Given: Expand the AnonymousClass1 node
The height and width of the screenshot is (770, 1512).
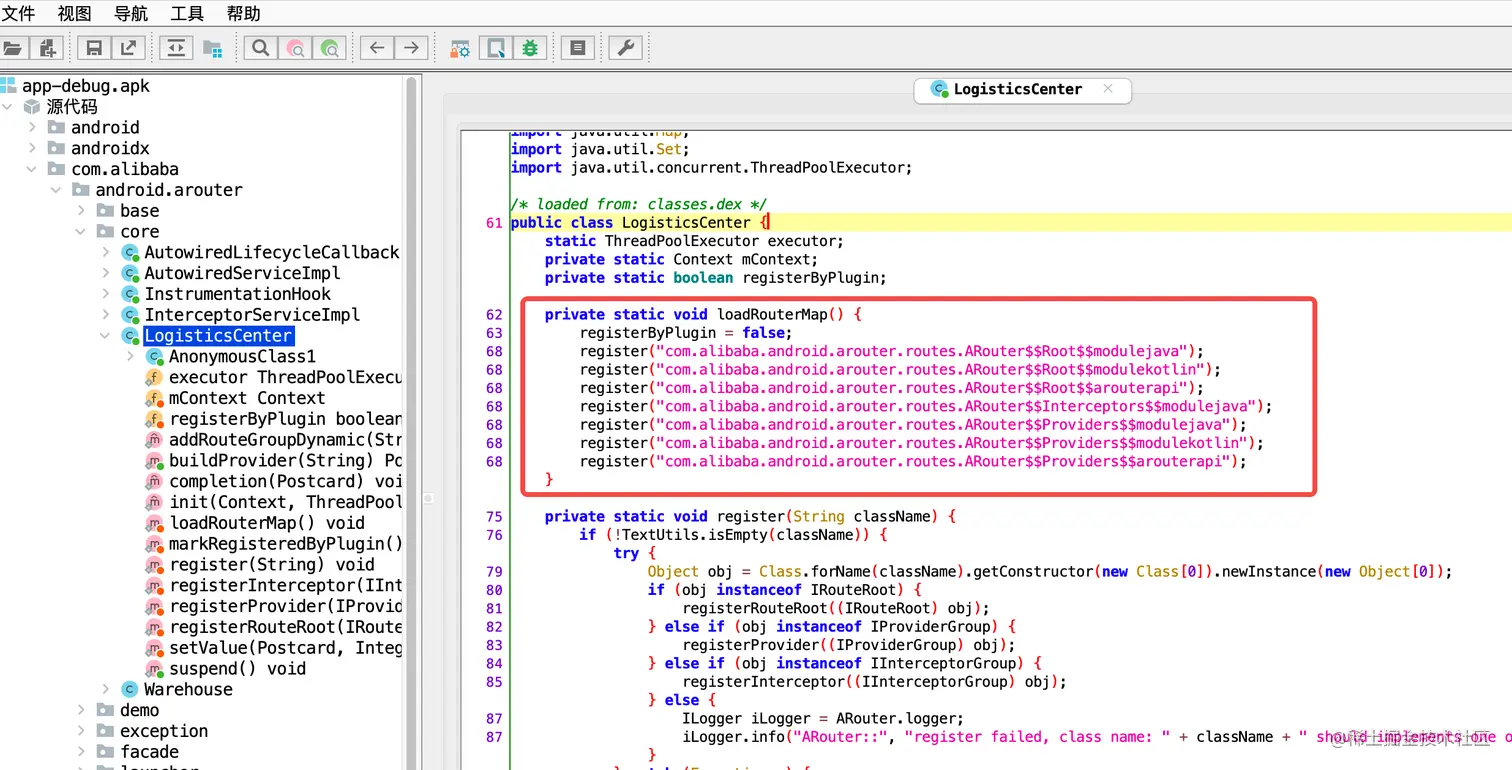Looking at the screenshot, I should pyautogui.click(x=130, y=356).
